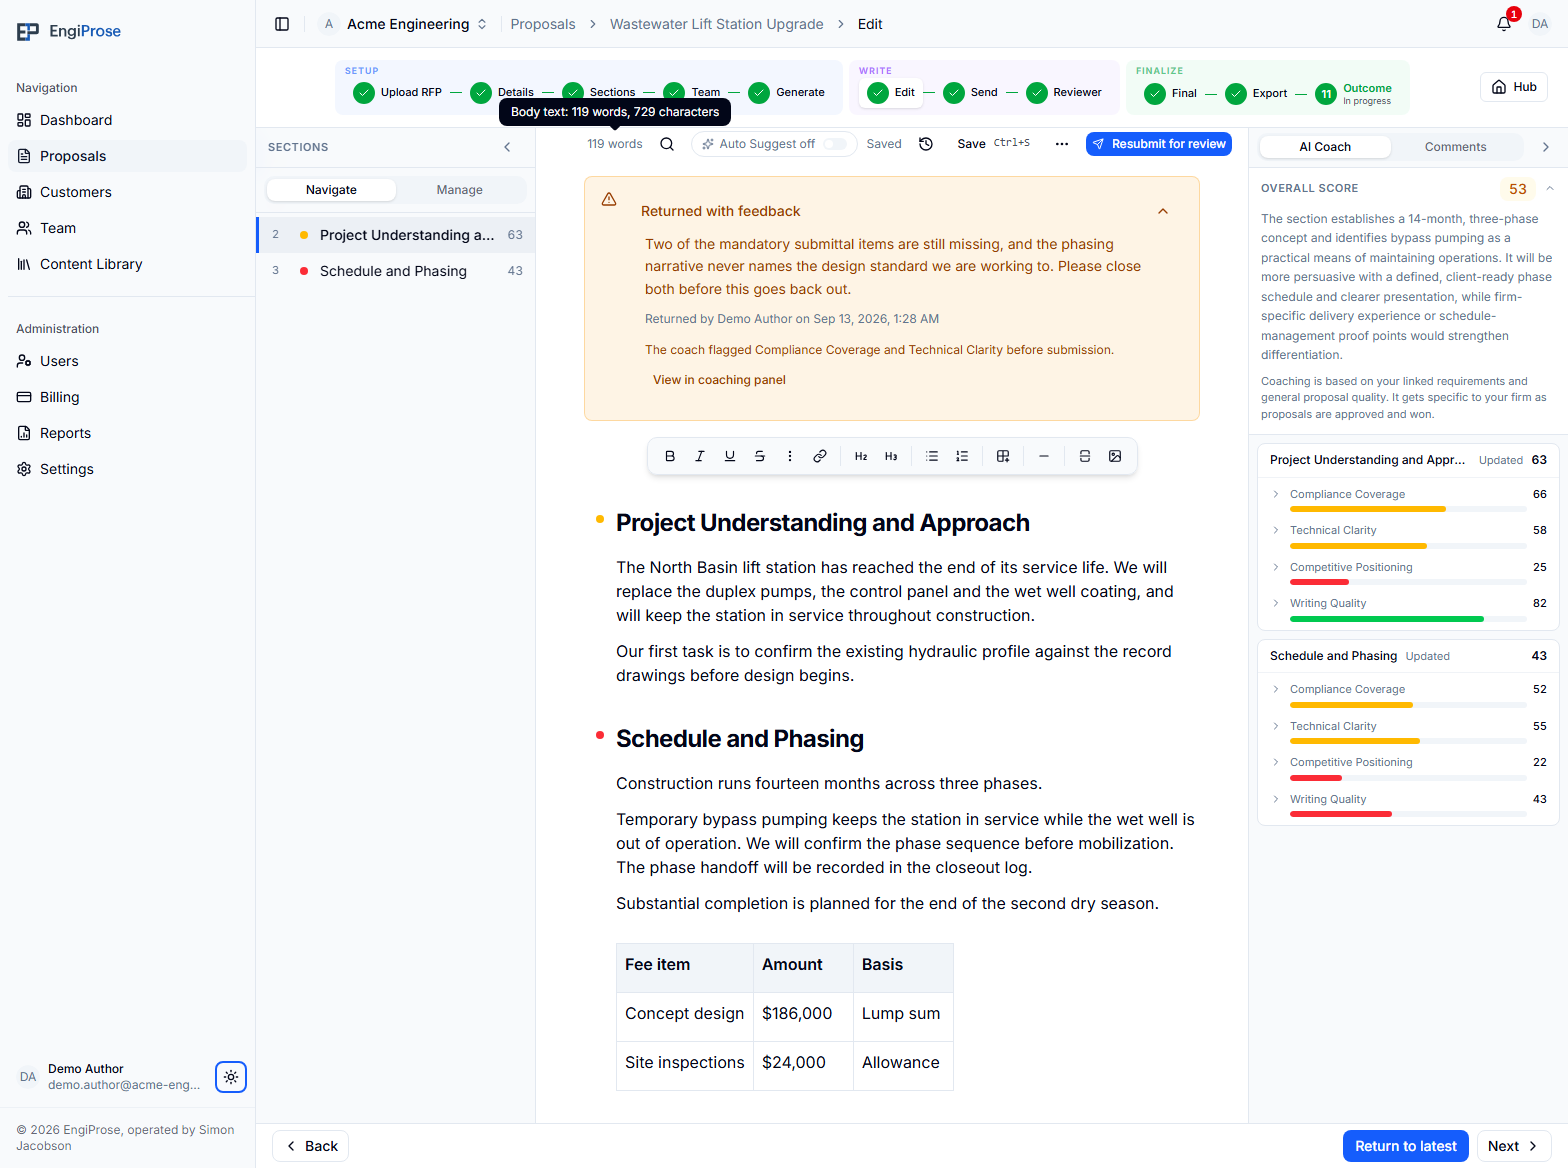Collapse the Returned with feedback banner
This screenshot has width=1568, height=1168.
(1163, 211)
